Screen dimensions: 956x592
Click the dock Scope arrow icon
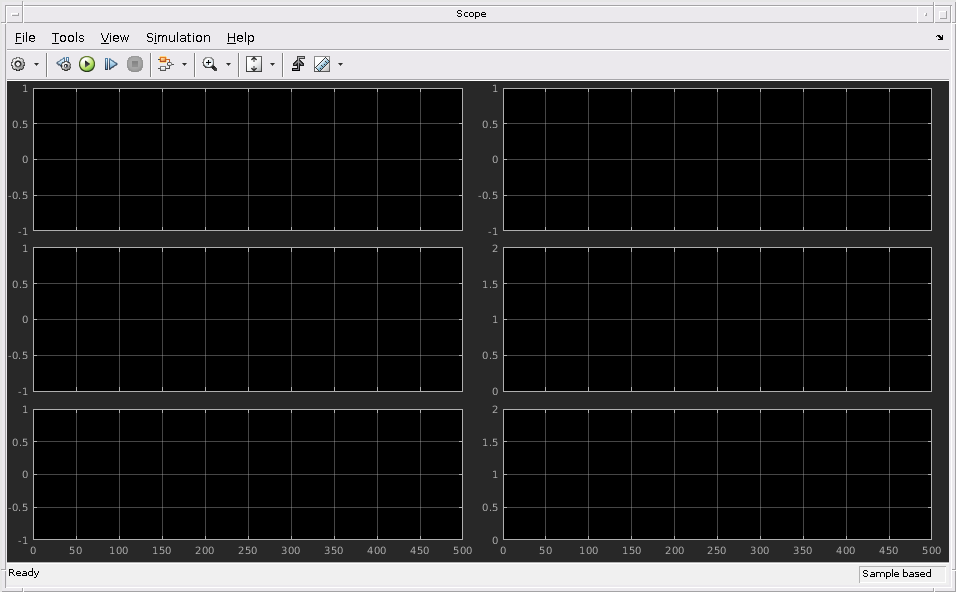940,38
